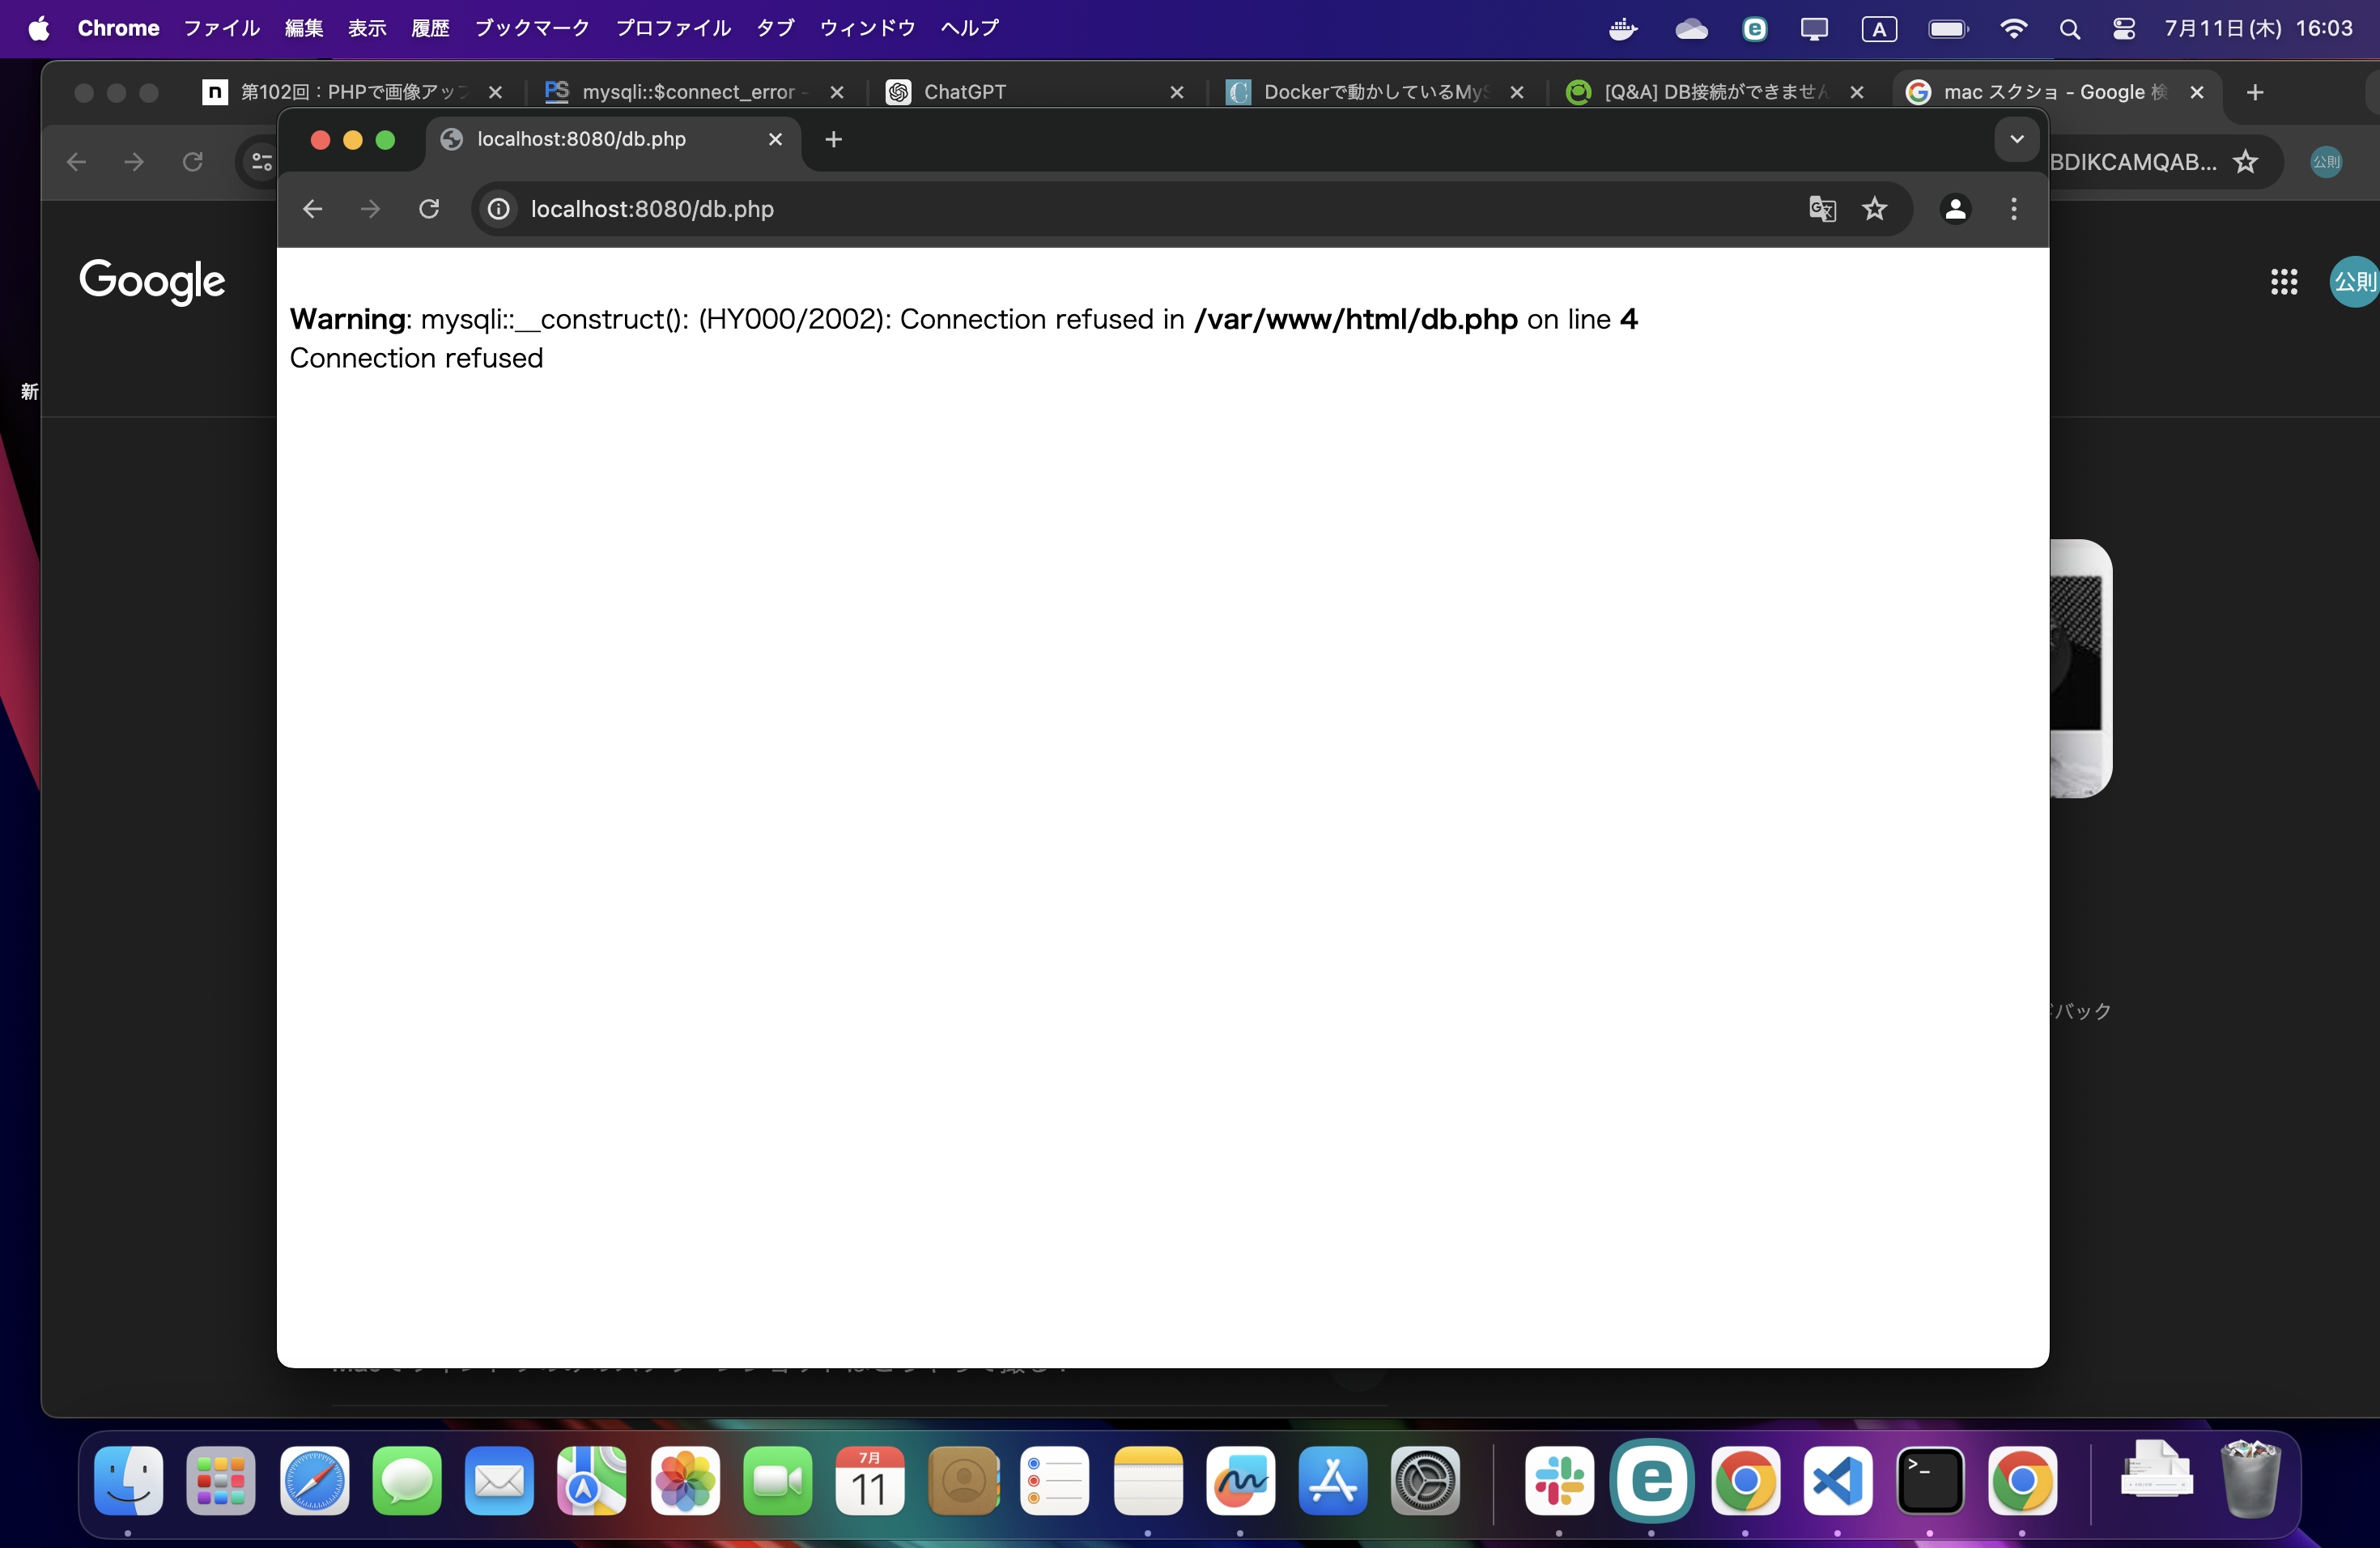2380x1548 pixels.
Task: Switch to the [Q&A] DB接続ができません tab
Action: [1715, 92]
